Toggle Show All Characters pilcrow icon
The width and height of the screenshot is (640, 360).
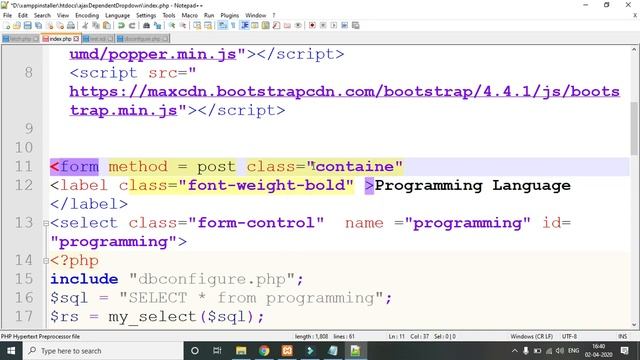[x=233, y=25]
